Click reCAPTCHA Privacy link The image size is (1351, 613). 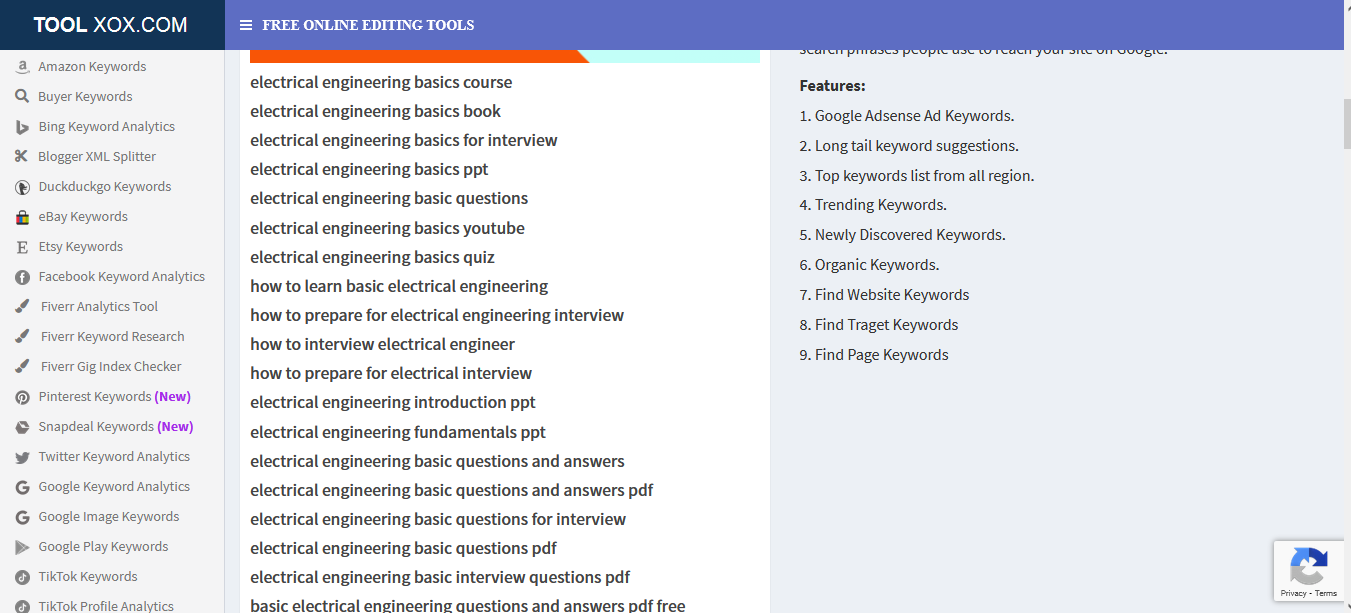pyautogui.click(x=1294, y=593)
